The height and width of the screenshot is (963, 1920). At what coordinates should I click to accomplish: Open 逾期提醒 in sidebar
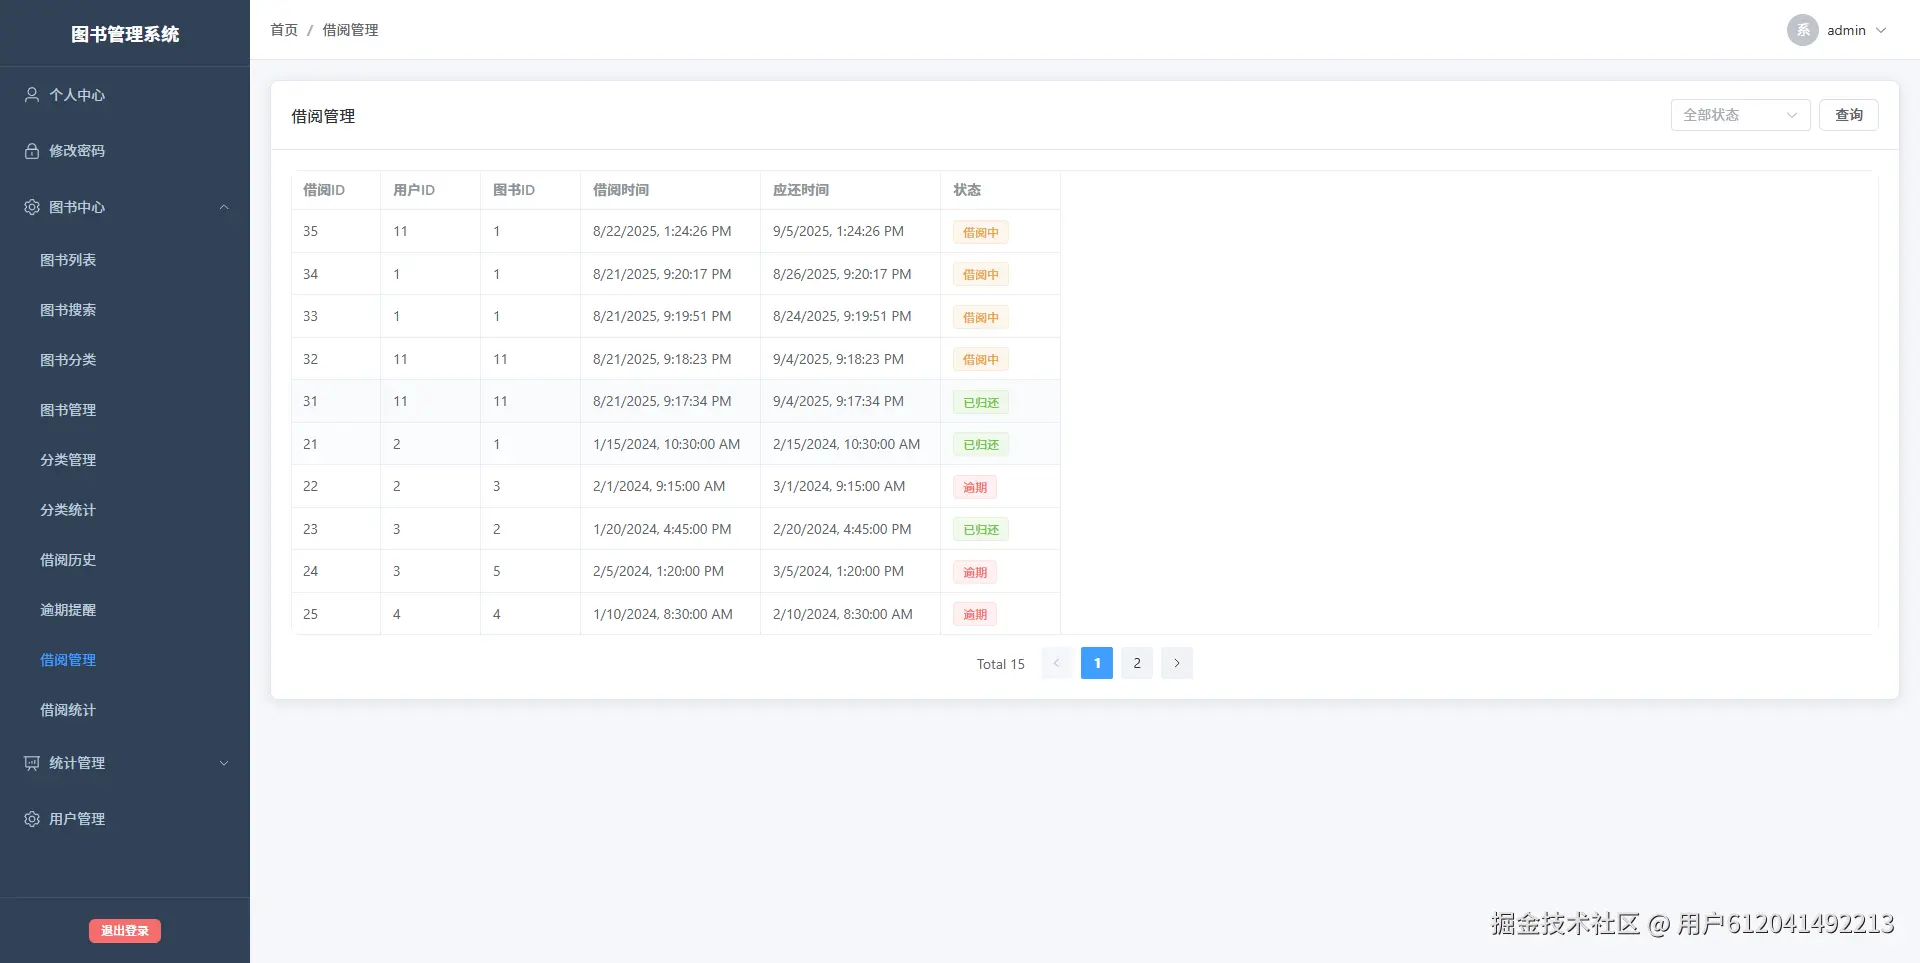[125, 610]
